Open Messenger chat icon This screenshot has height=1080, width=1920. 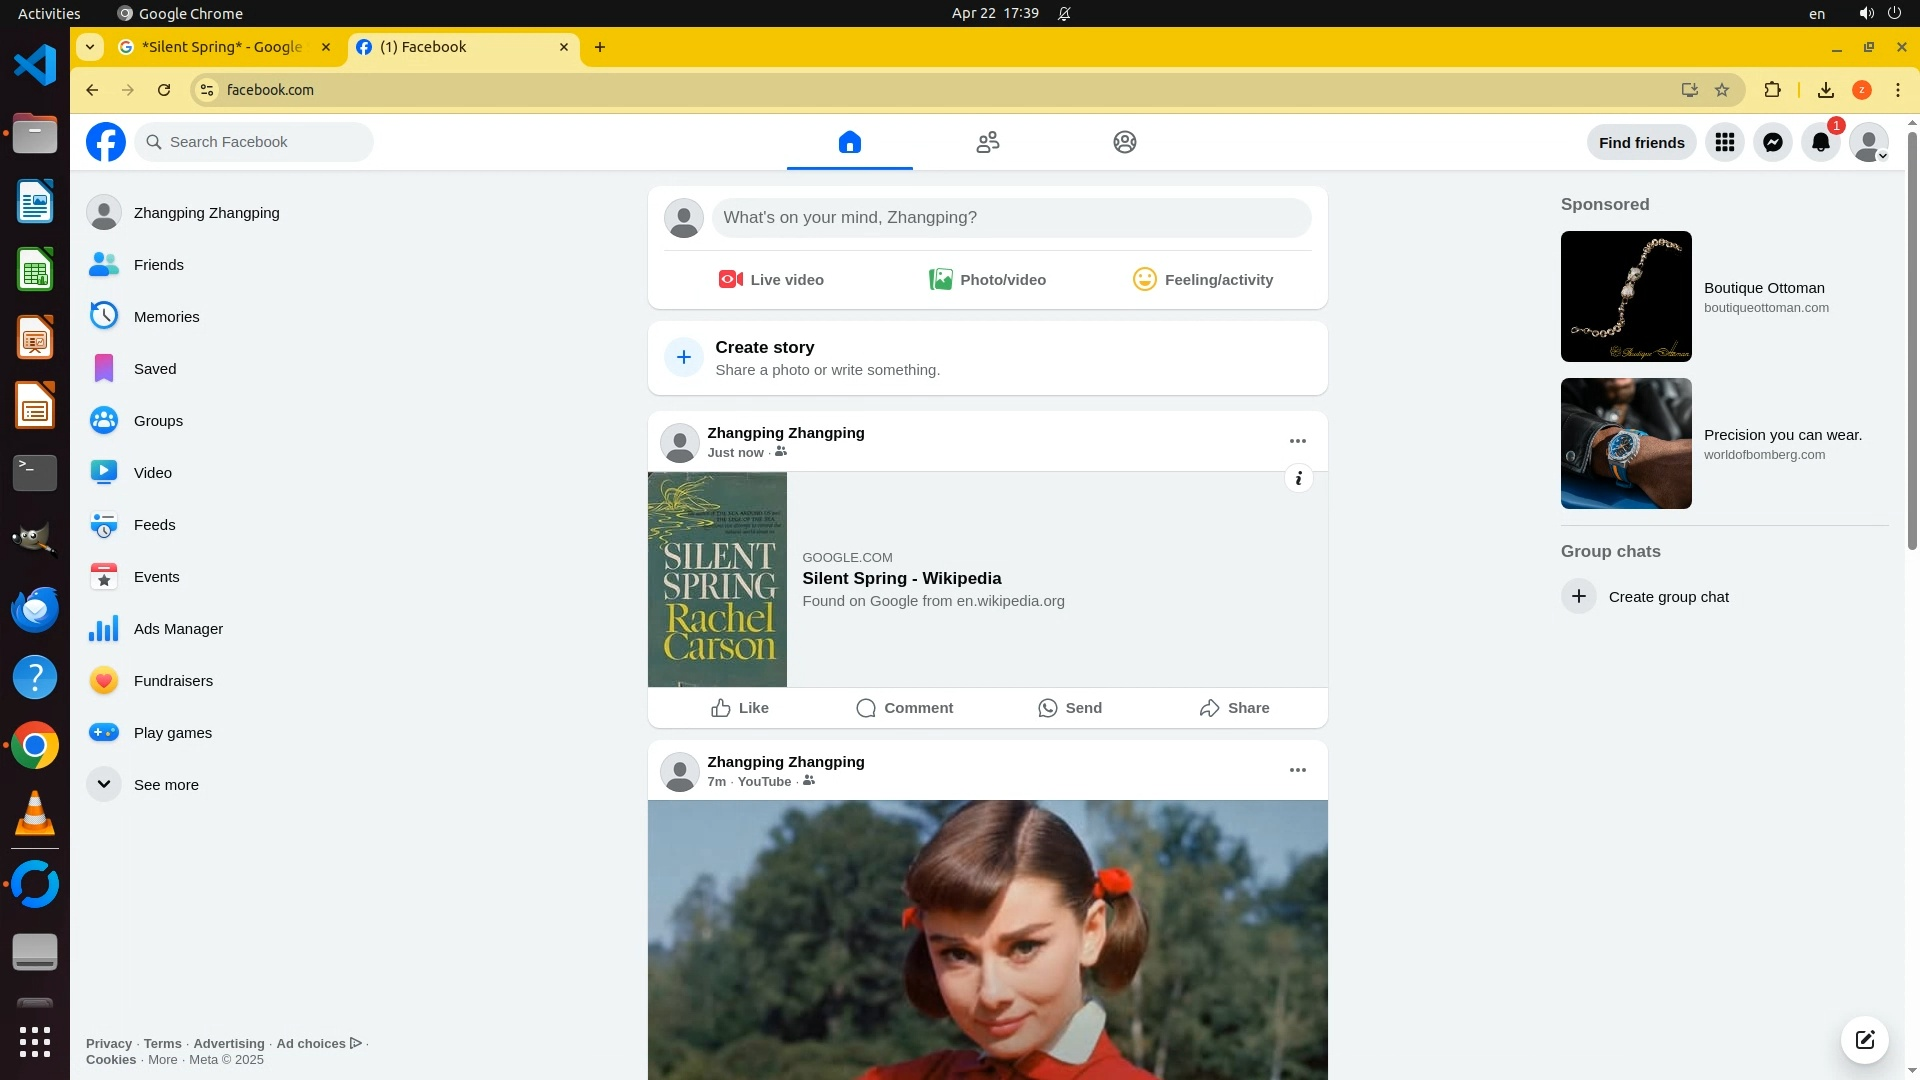coord(1772,142)
